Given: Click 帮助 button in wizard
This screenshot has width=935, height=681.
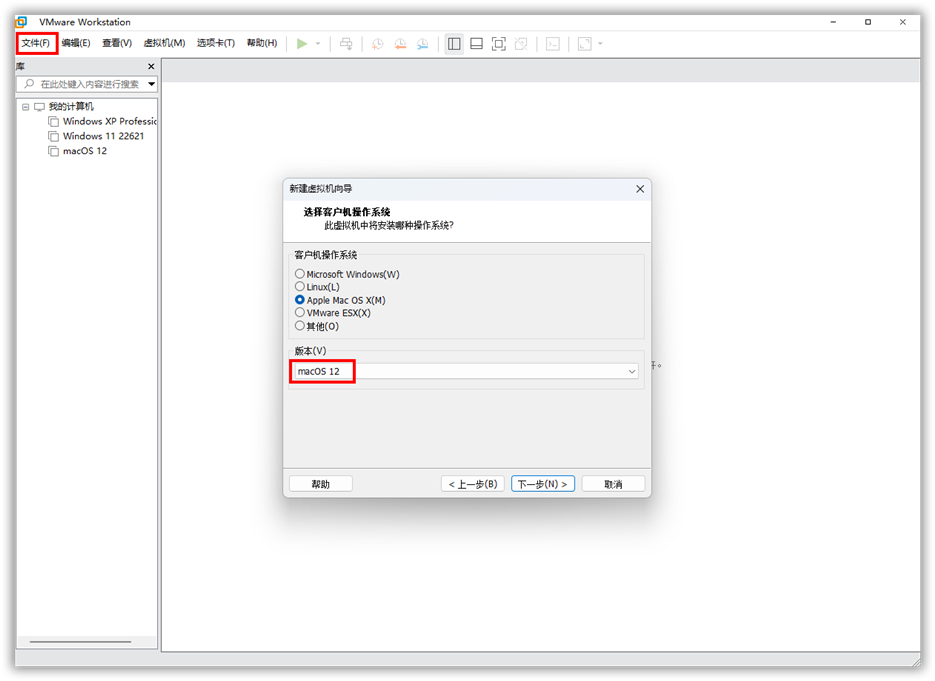Looking at the screenshot, I should click(321, 484).
